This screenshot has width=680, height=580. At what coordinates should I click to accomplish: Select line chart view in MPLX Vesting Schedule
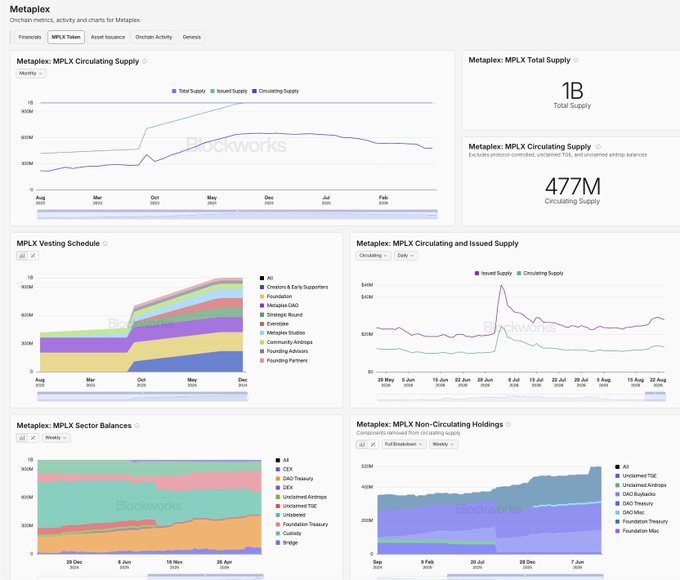coord(33,256)
